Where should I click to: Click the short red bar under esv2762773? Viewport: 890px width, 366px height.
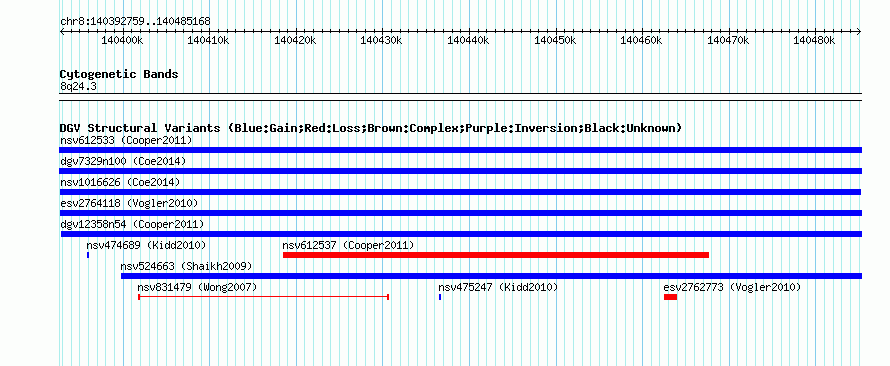coord(670,297)
